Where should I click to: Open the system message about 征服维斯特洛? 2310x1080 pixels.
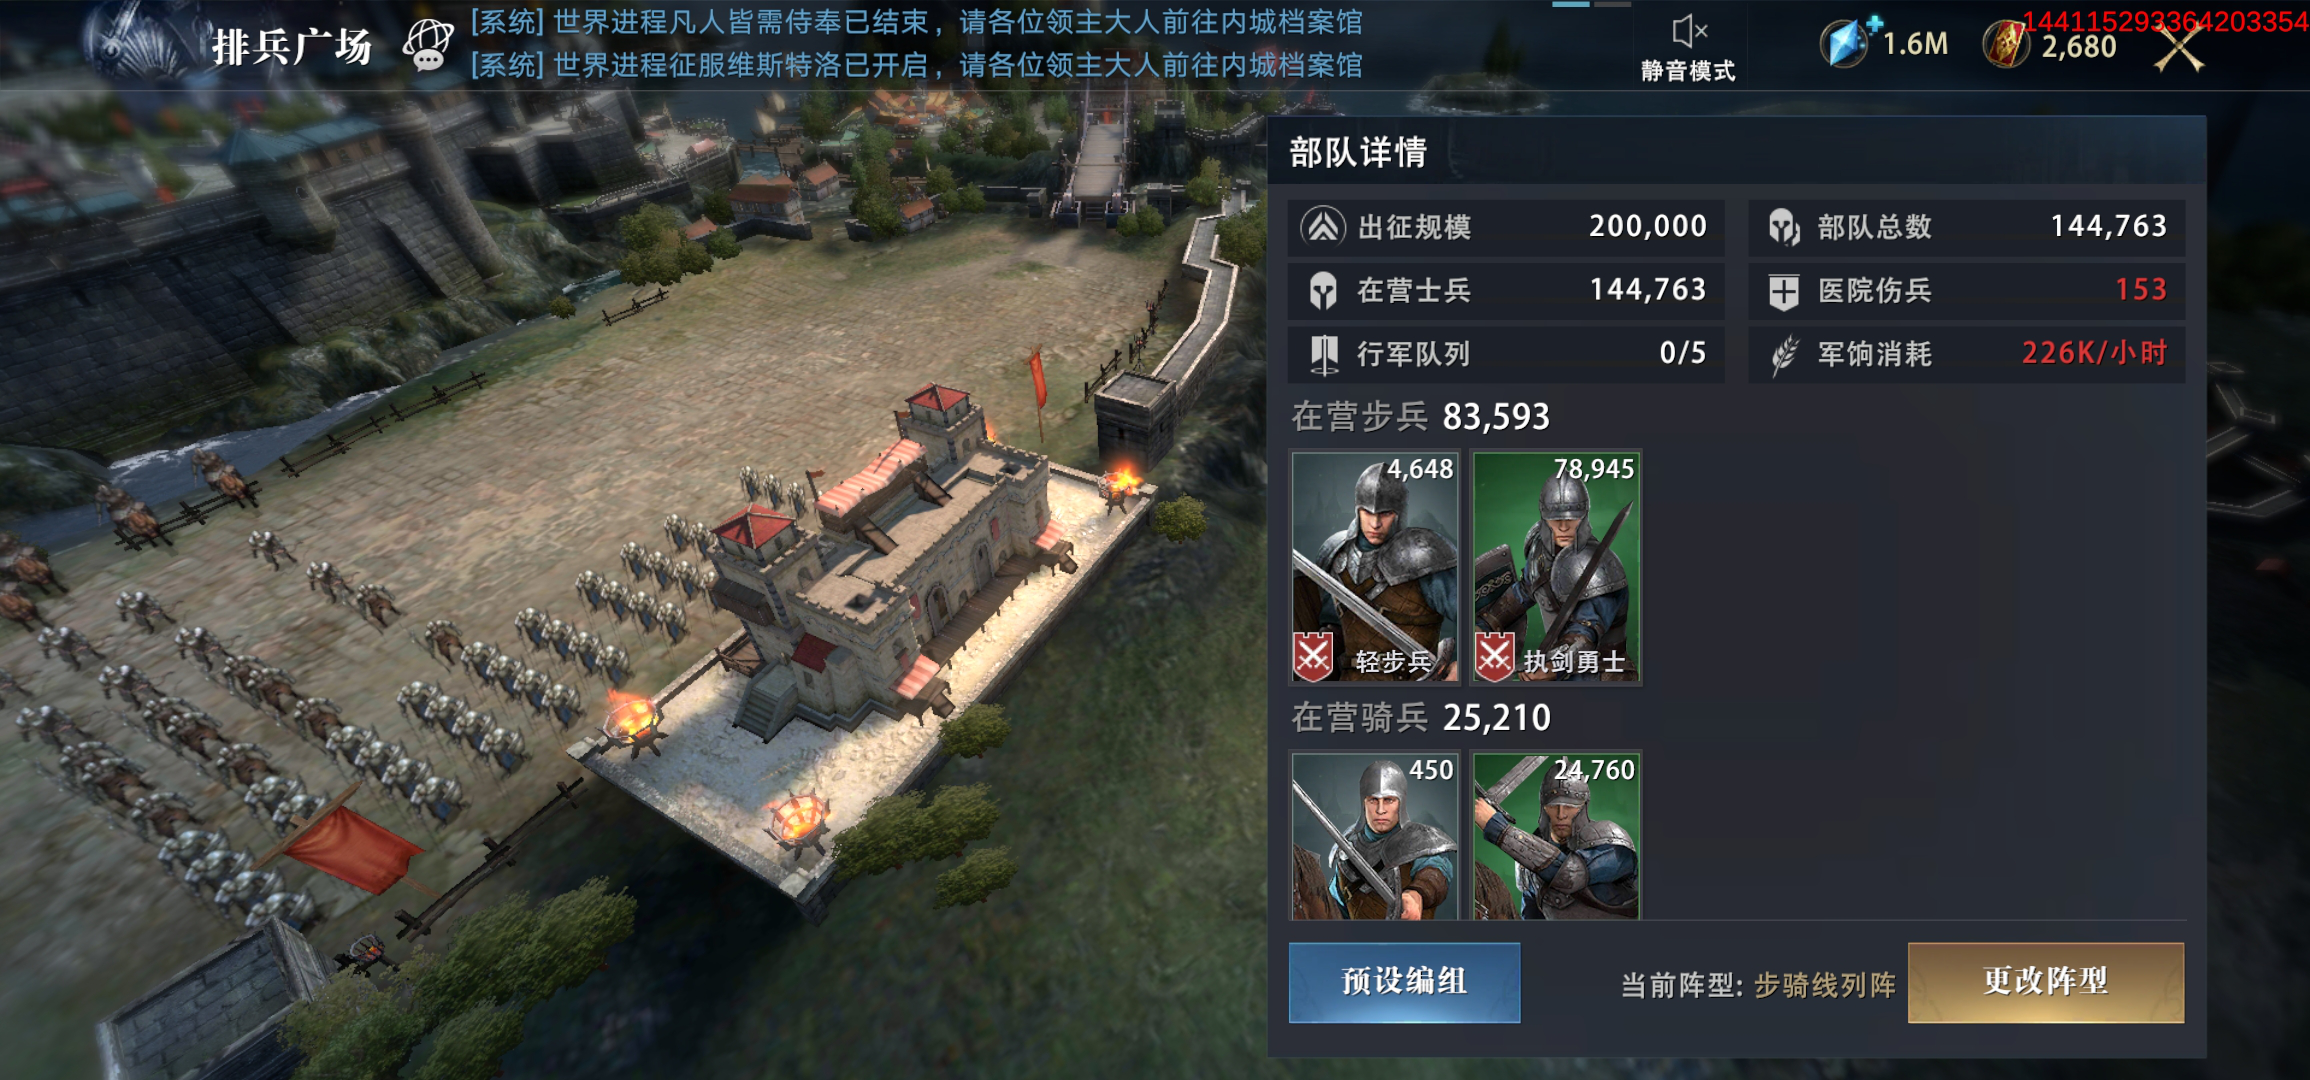click(x=916, y=66)
